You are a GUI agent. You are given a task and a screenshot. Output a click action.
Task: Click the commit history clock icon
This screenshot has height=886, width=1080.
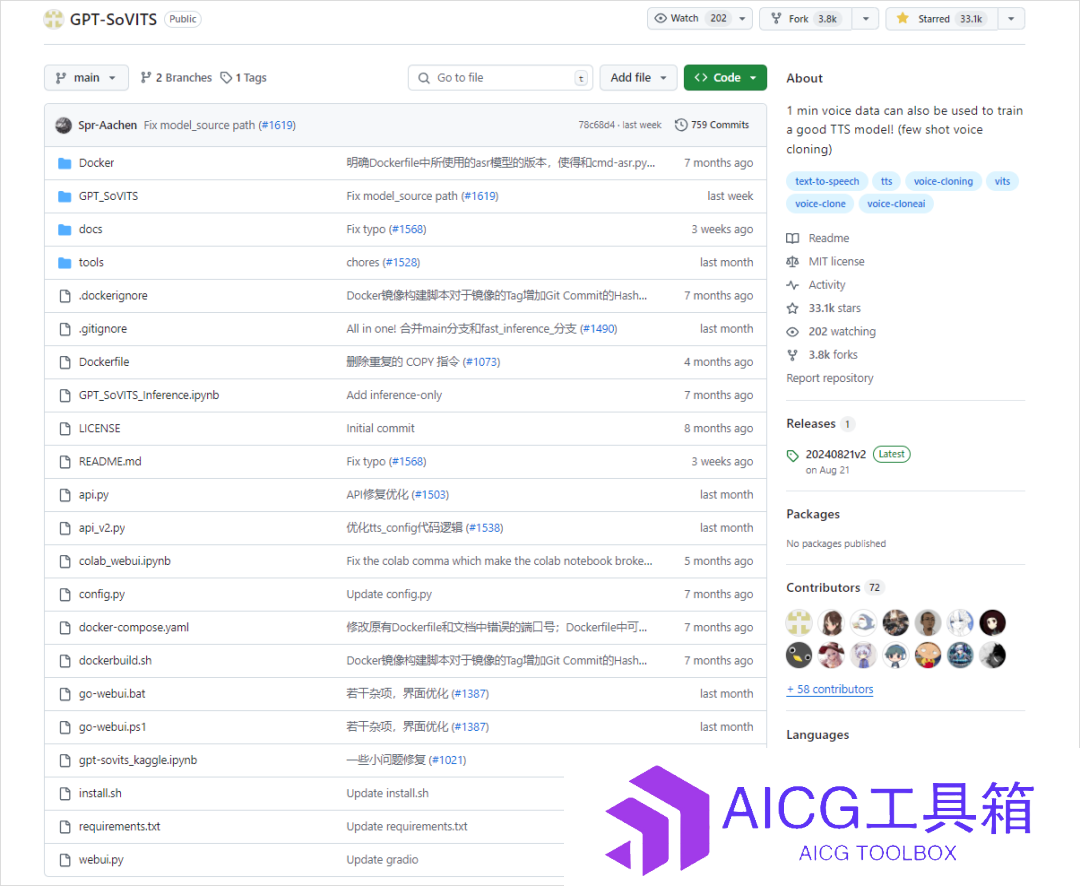(x=681, y=125)
